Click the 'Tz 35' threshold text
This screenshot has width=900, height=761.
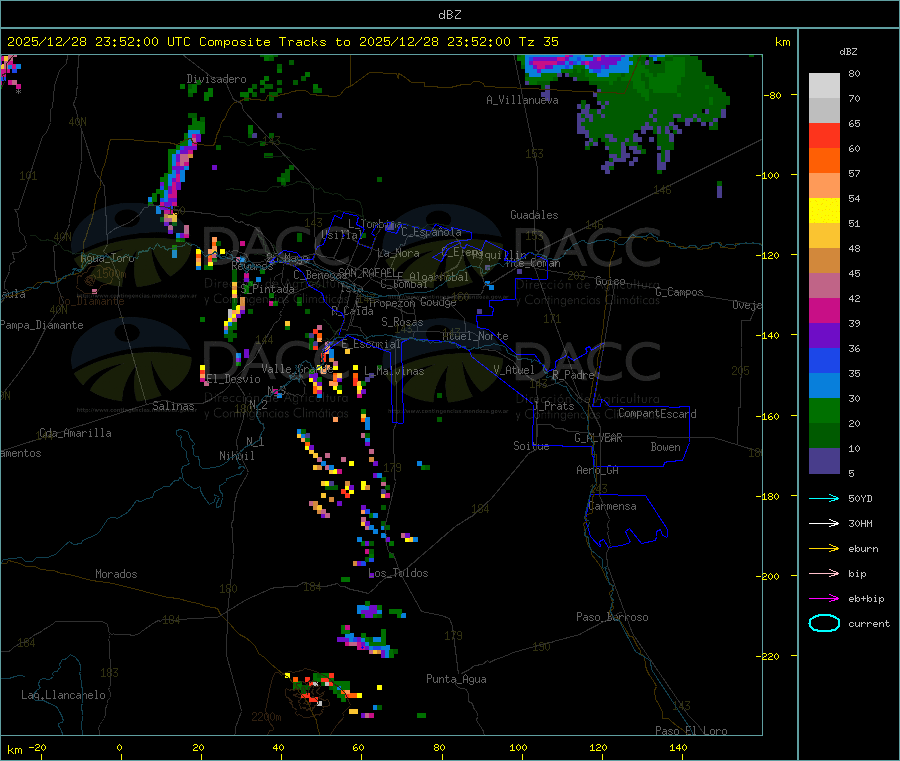click(x=538, y=42)
